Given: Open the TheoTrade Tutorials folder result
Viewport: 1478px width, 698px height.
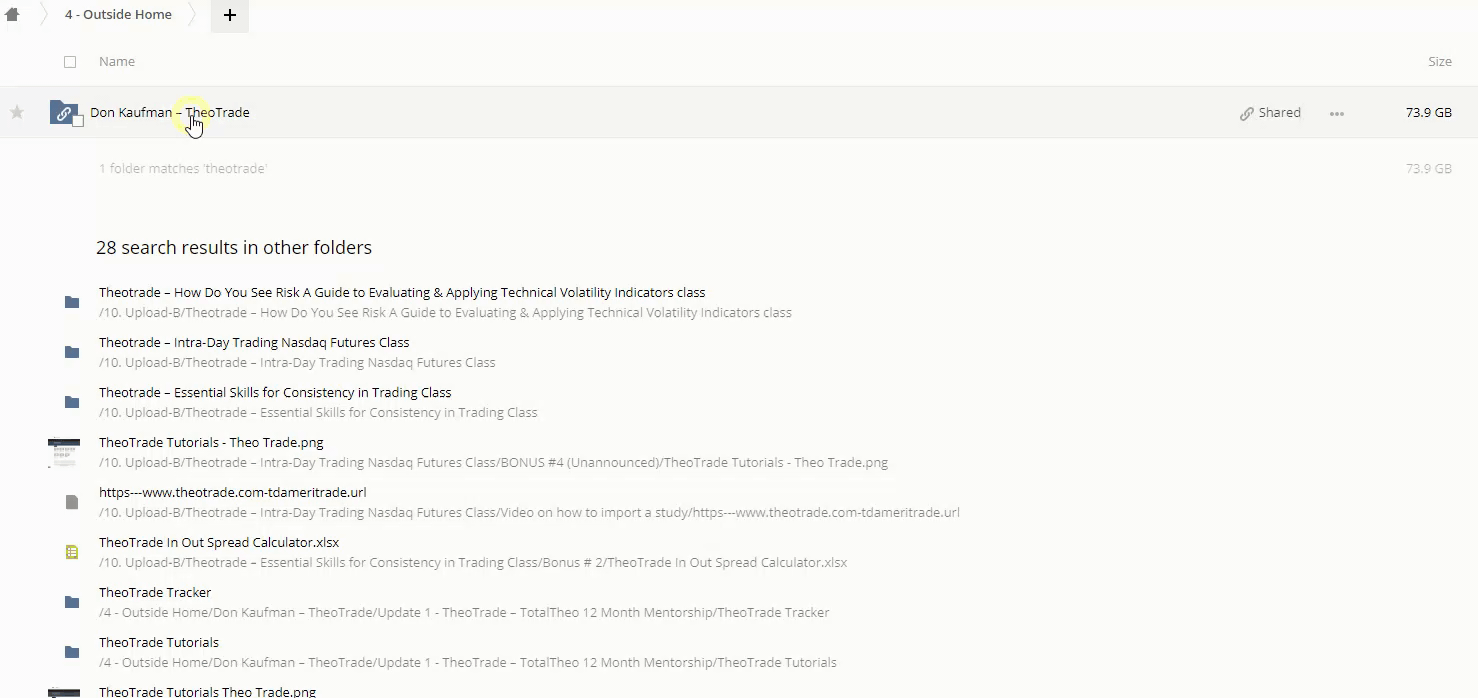Looking at the screenshot, I should point(159,643).
